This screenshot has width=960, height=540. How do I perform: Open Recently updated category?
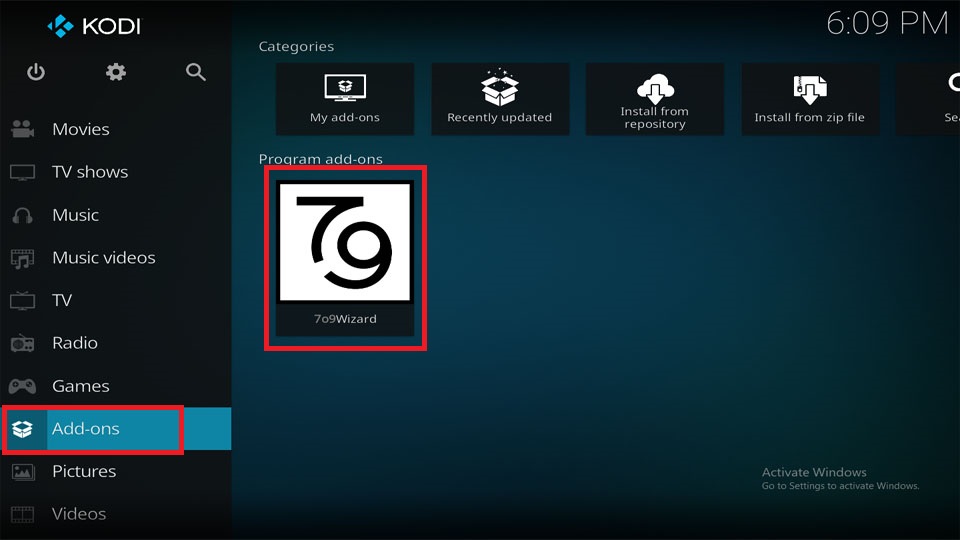[x=500, y=99]
